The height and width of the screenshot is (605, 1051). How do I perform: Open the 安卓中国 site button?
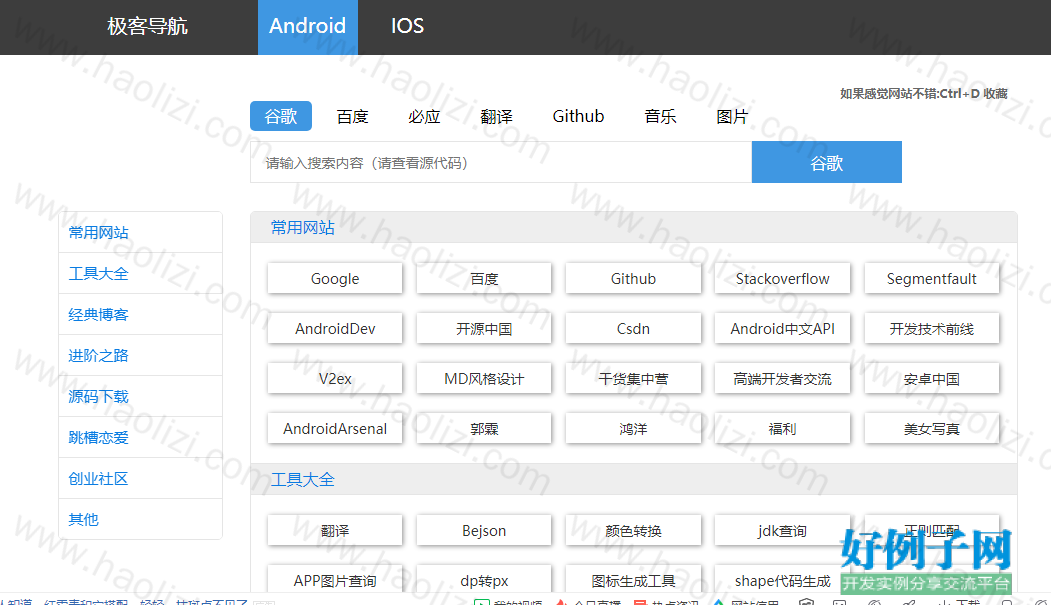(932, 379)
